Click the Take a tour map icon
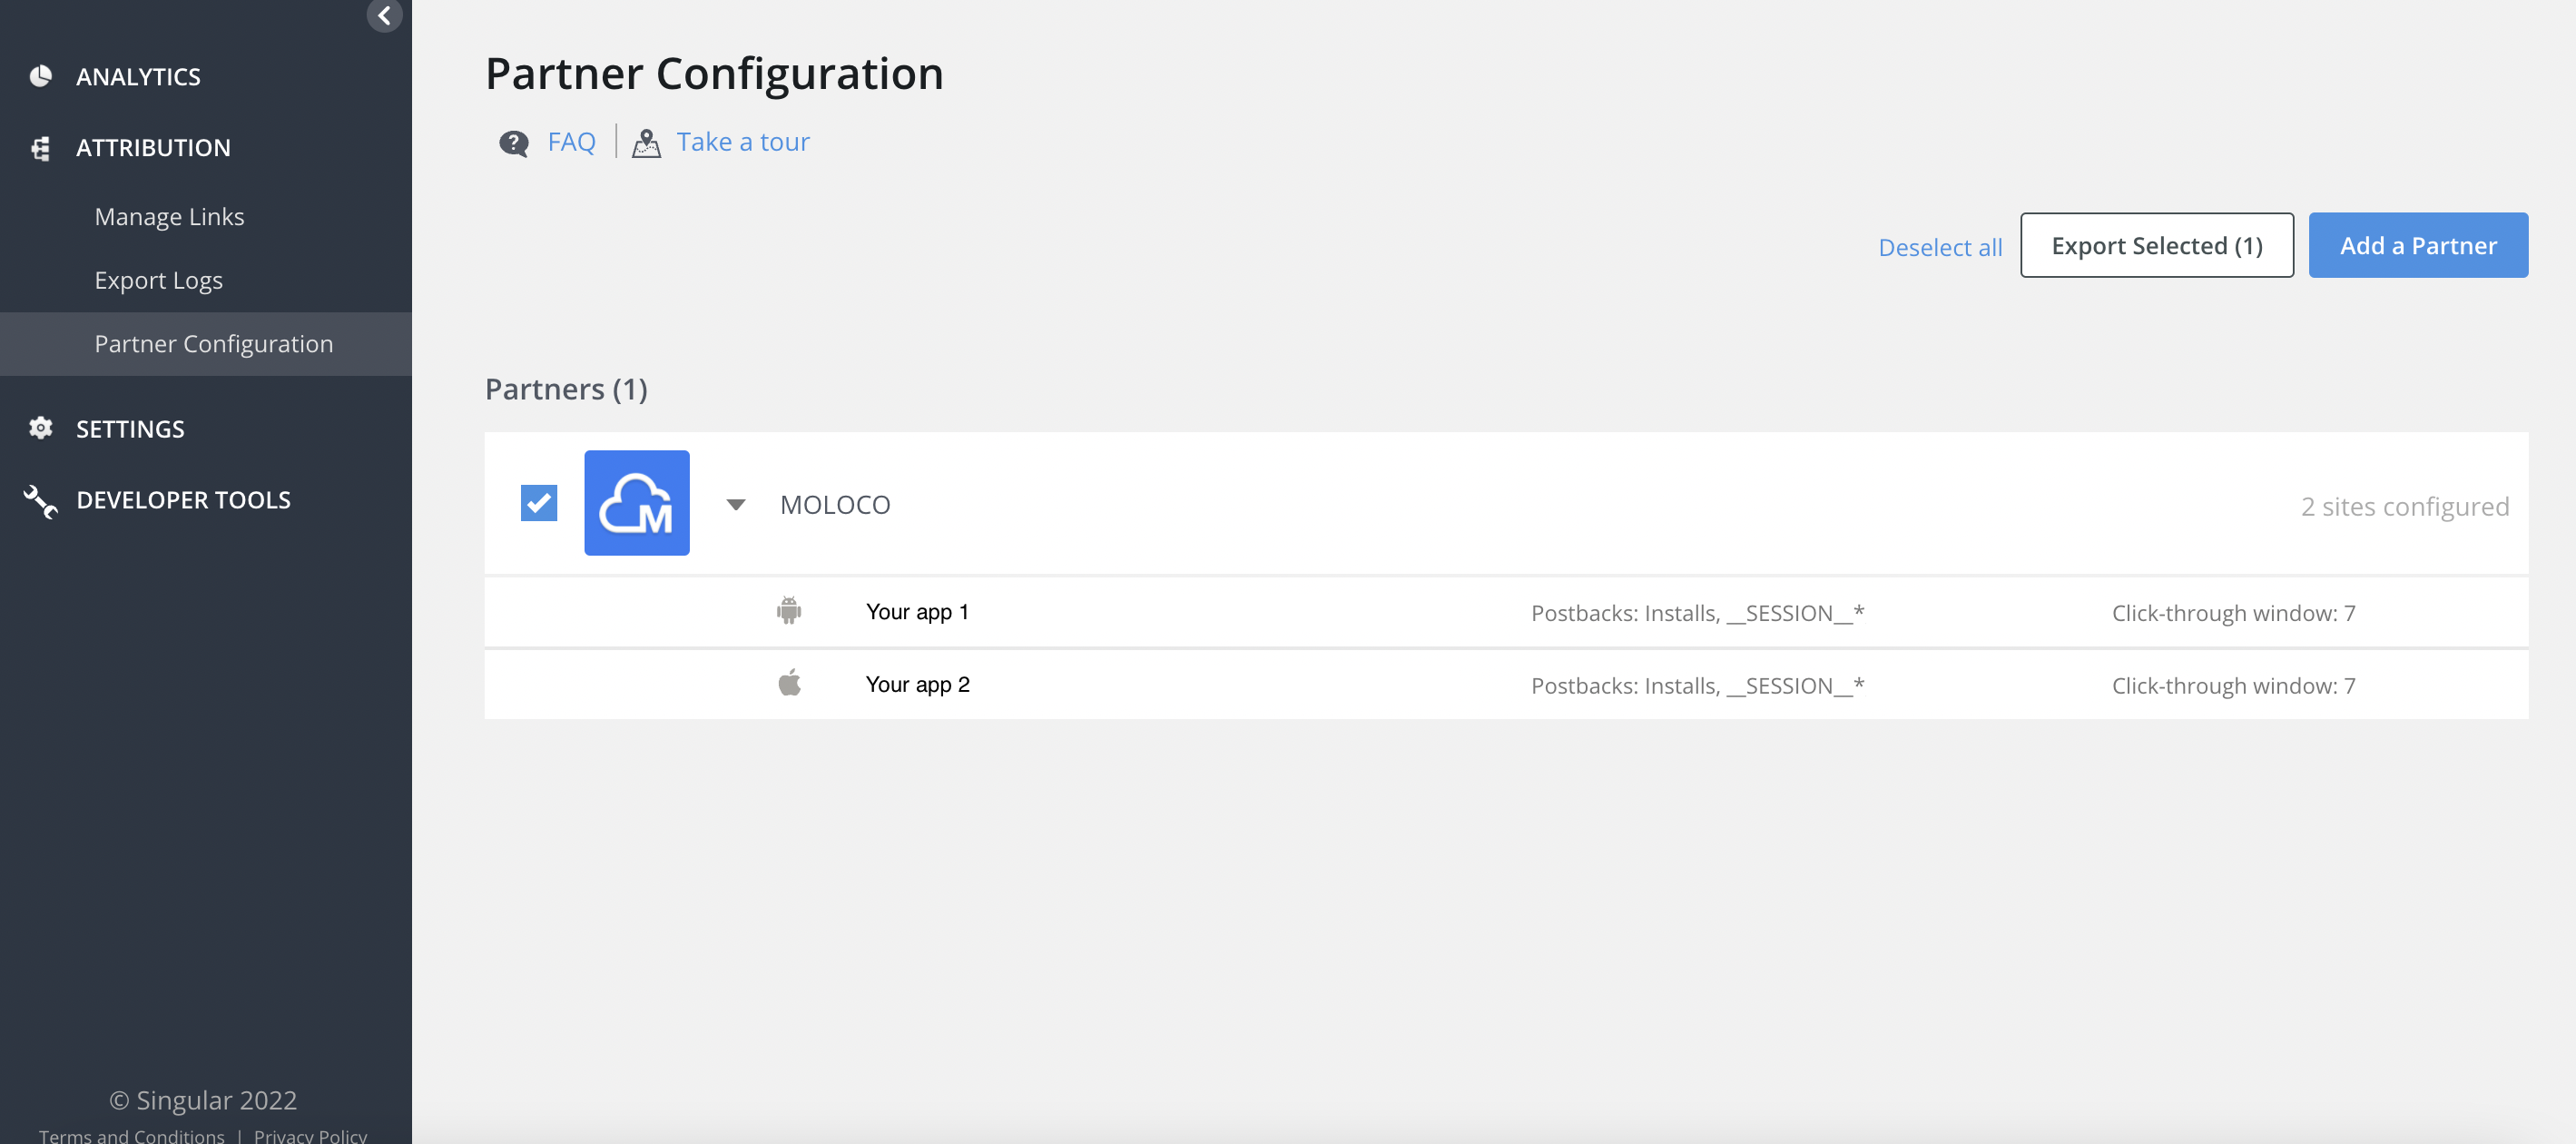The width and height of the screenshot is (2576, 1144). (646, 143)
